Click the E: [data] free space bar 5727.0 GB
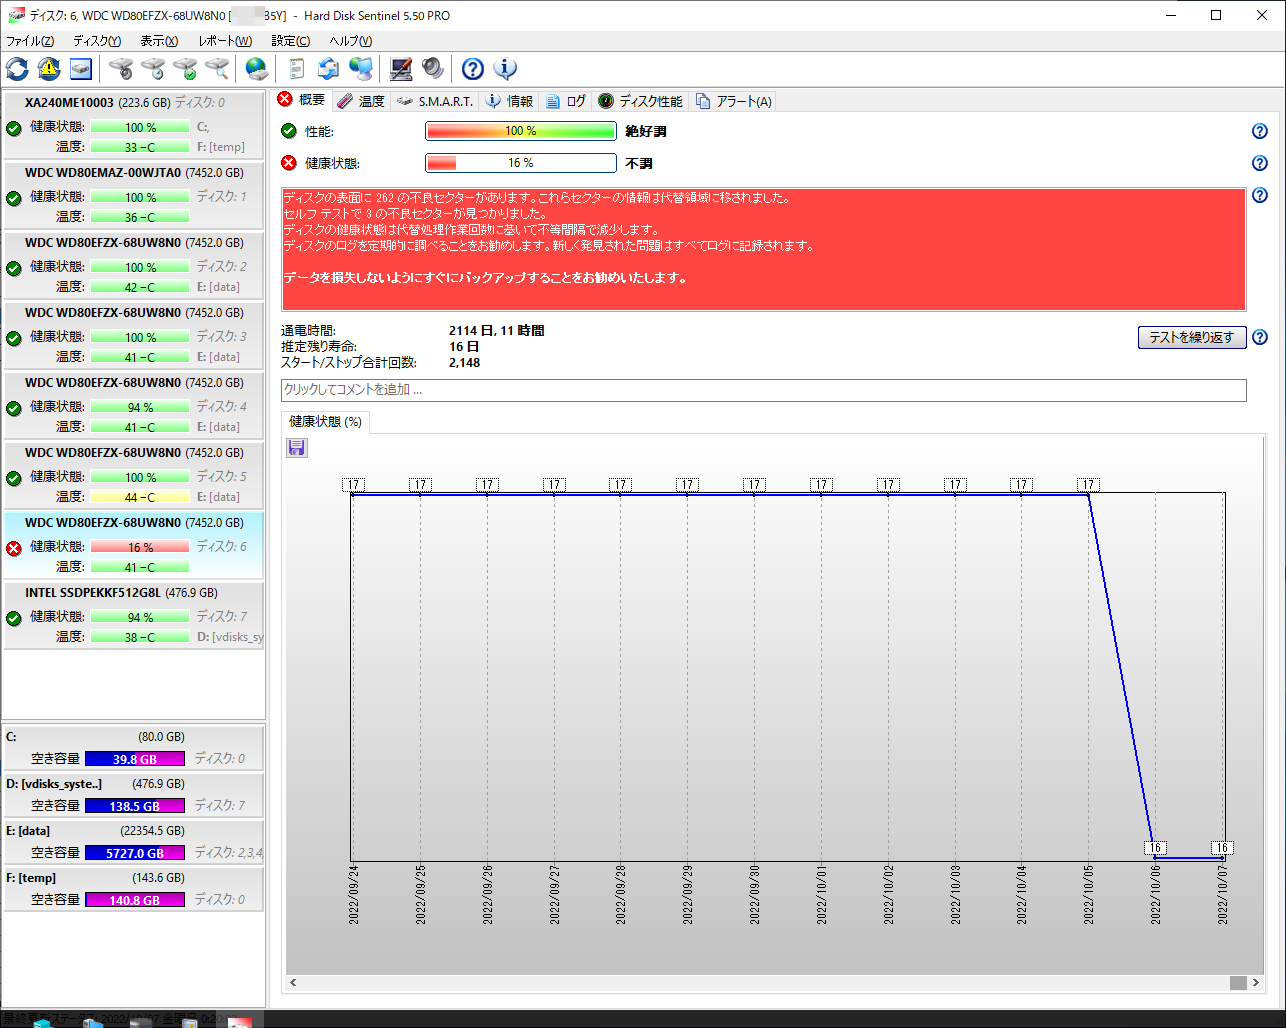 click(135, 853)
